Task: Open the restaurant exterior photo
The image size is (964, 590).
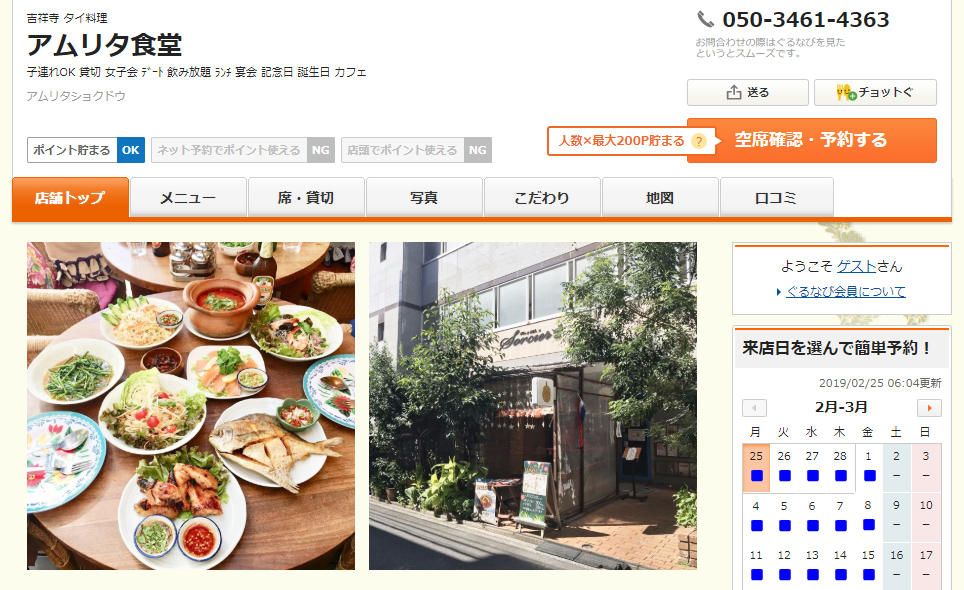Action: (533, 406)
